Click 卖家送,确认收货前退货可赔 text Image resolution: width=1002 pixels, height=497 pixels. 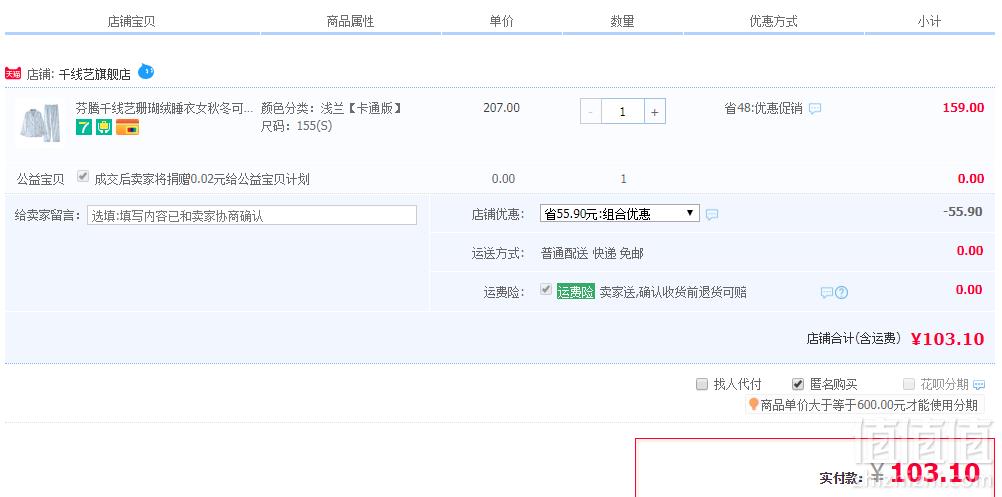pyautogui.click(x=673, y=293)
